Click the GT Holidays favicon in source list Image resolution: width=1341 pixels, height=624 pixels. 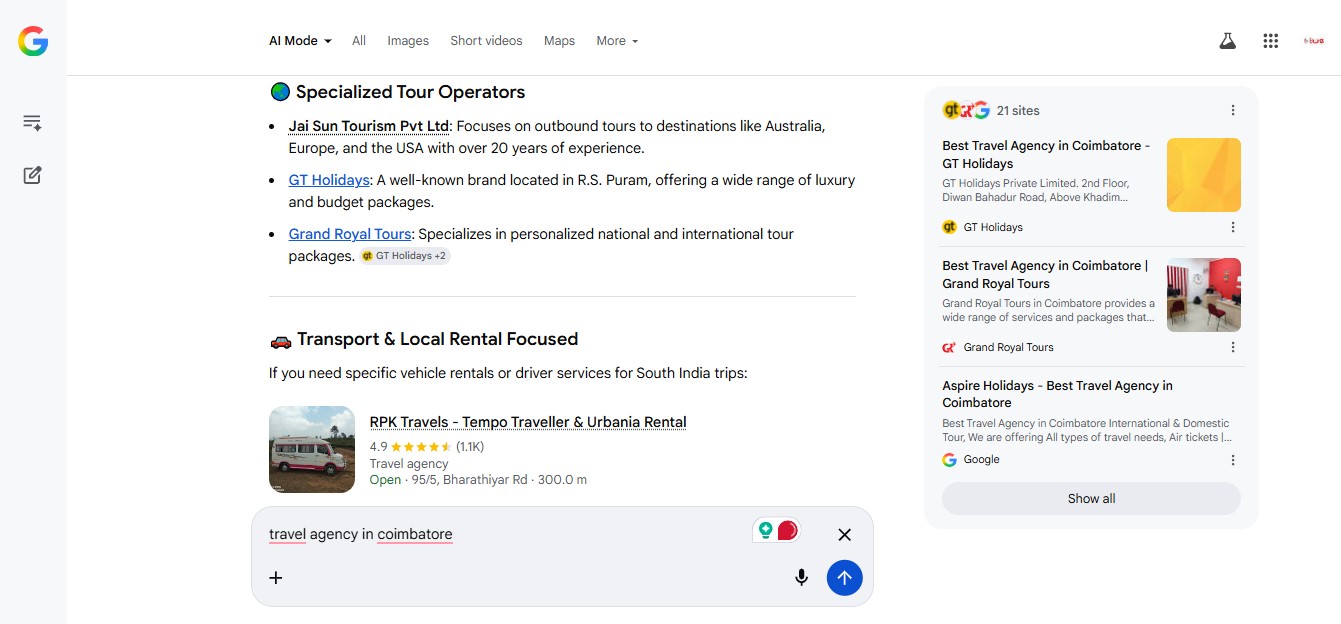click(950, 227)
